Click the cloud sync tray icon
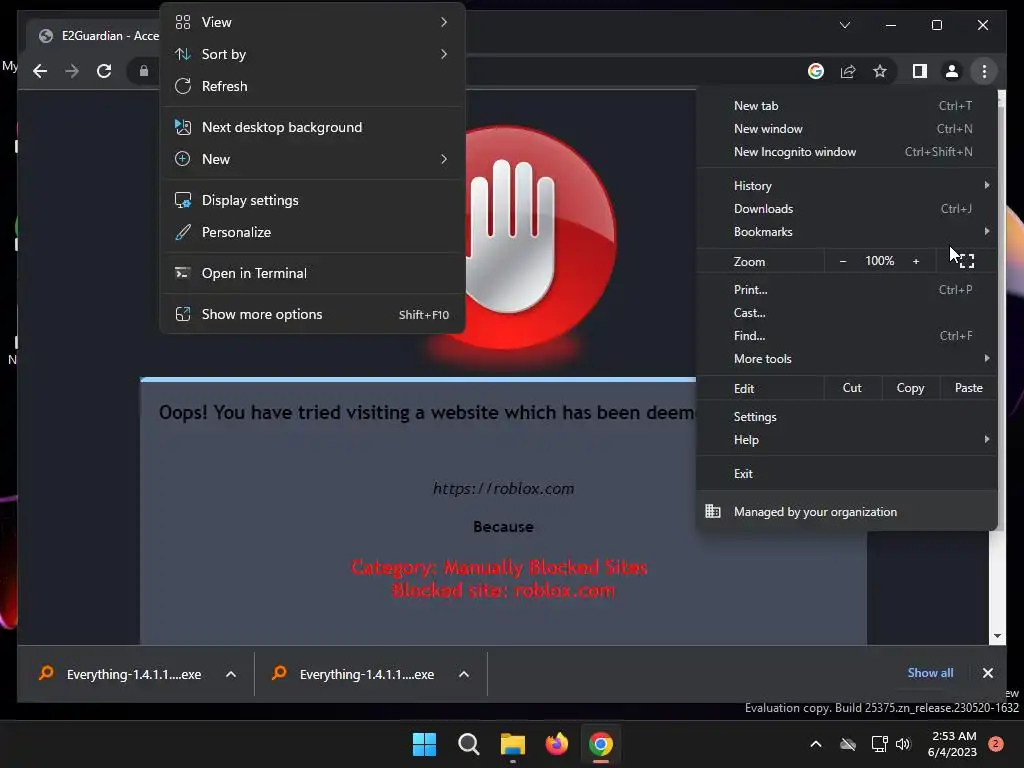The width and height of the screenshot is (1024, 768). point(848,744)
